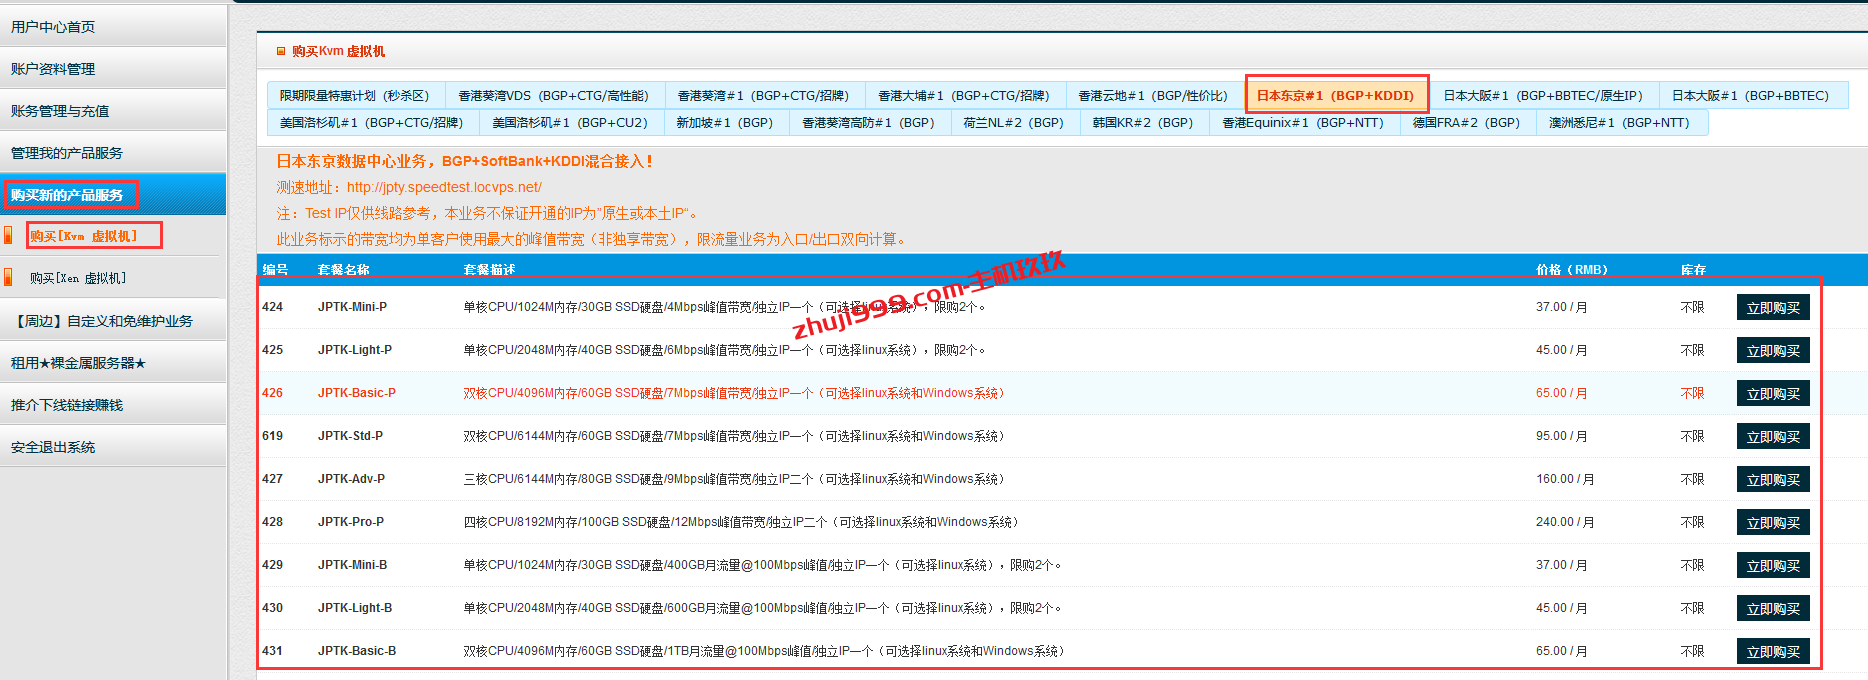Switch to 香港葵湾VDS (BGP+CTG/高性能) tab

(x=554, y=95)
